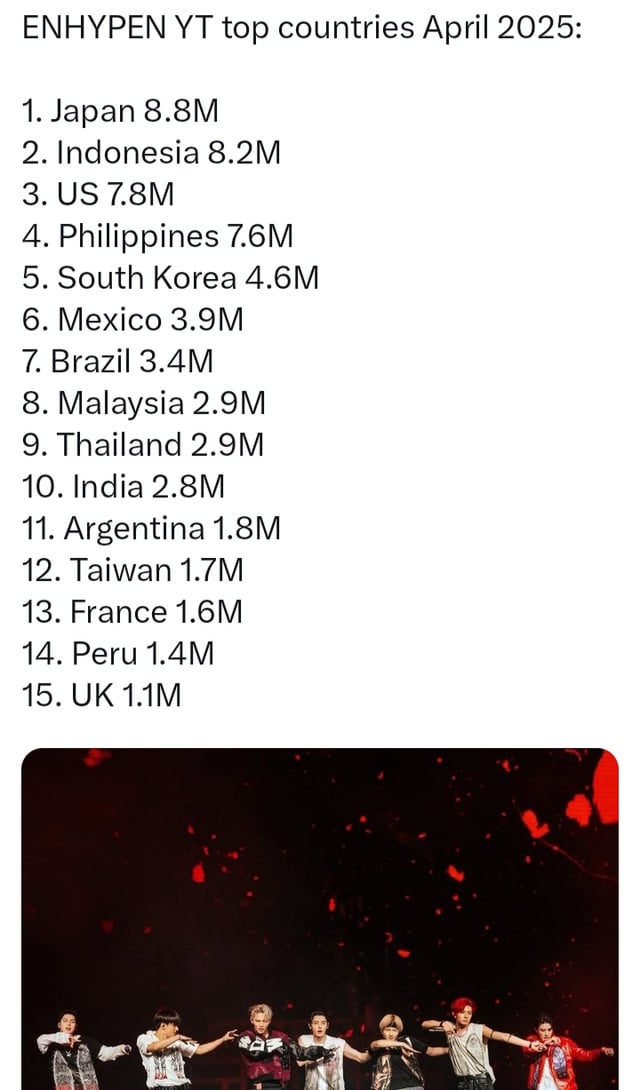Select the "1. Japan 8.8M" line

[120, 111]
